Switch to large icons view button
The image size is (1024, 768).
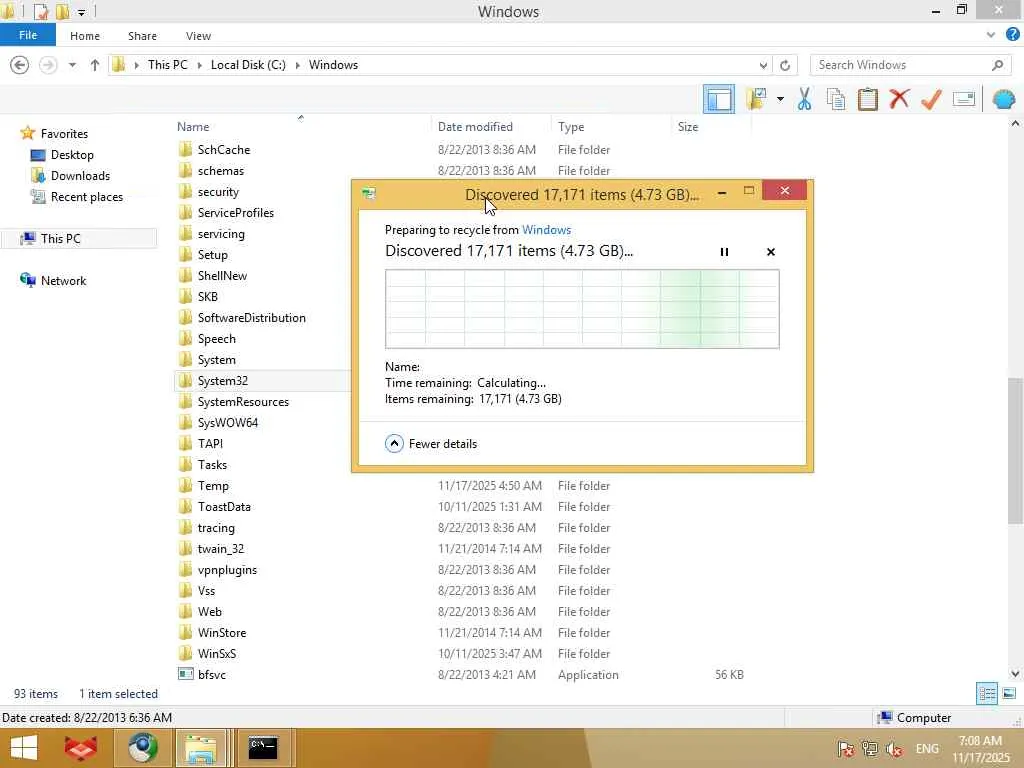1009,694
